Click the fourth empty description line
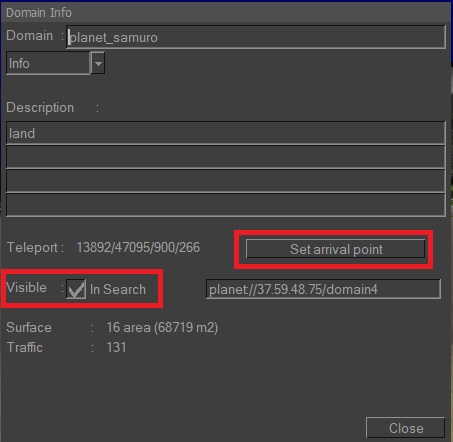 (x=226, y=205)
